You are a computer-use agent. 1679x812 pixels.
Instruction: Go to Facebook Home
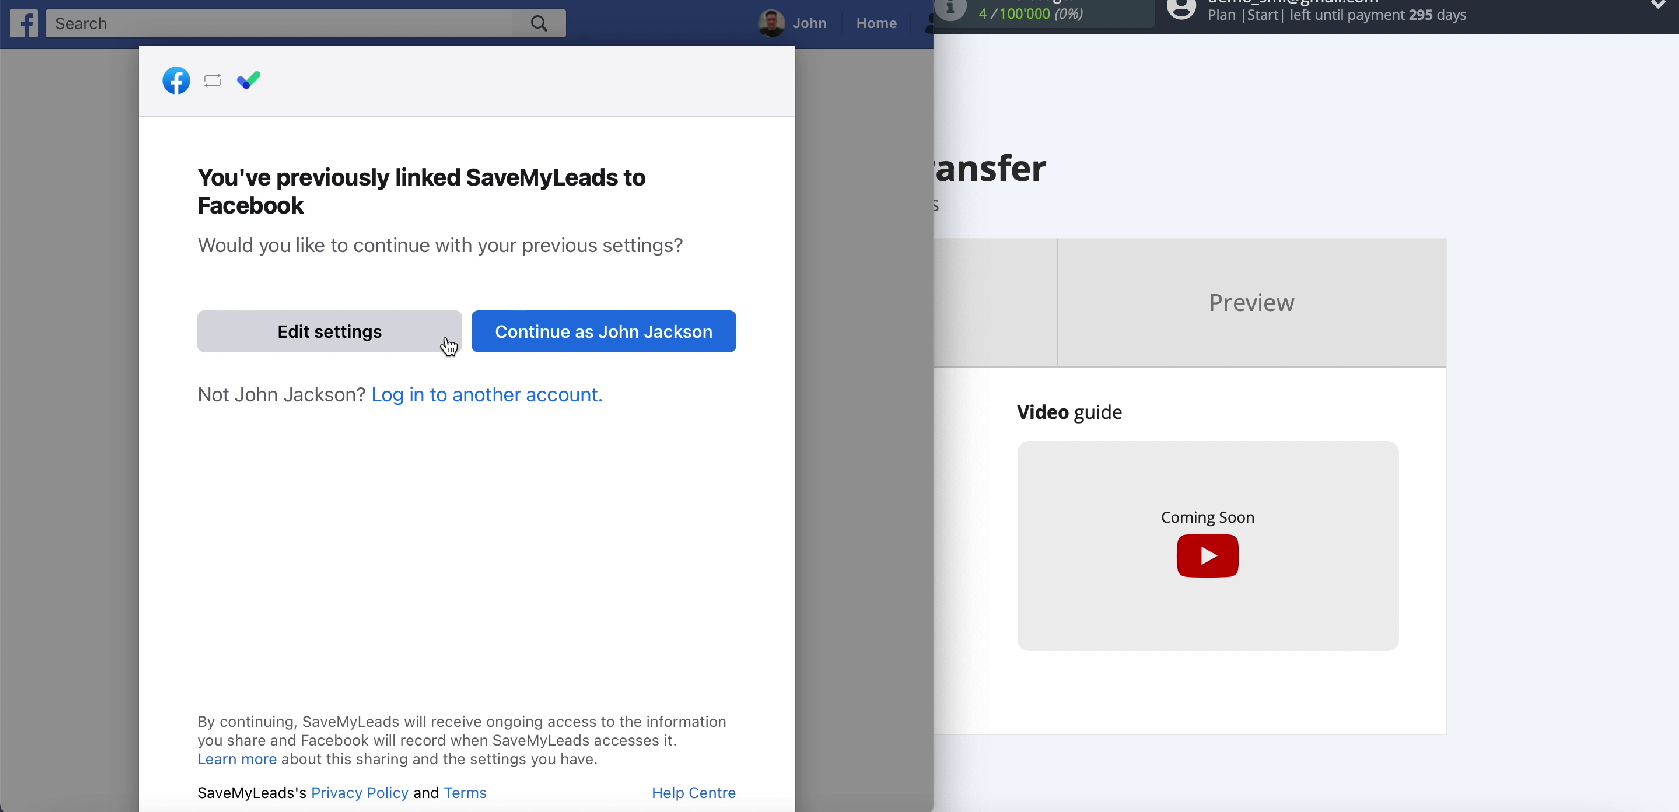tap(876, 23)
